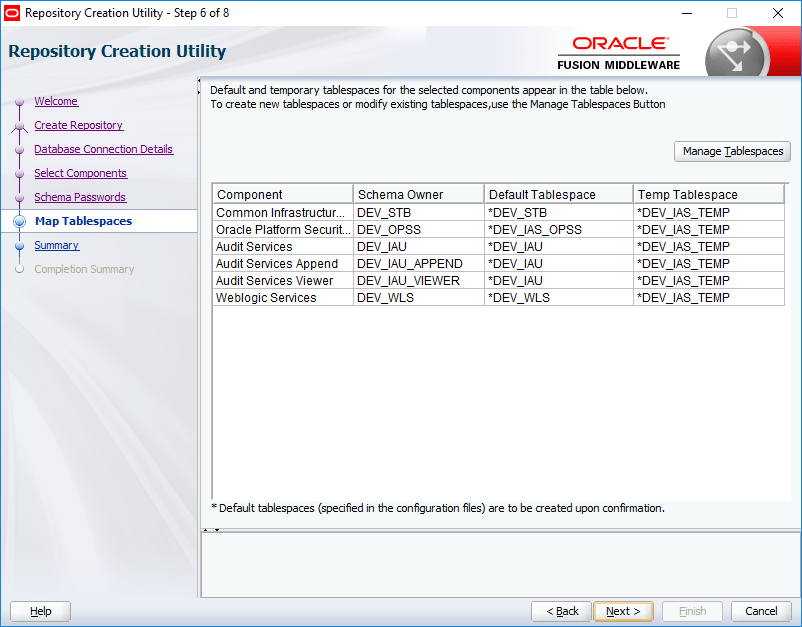Click the DEV_STB schema owner cell
The height and width of the screenshot is (627, 802).
418,212
